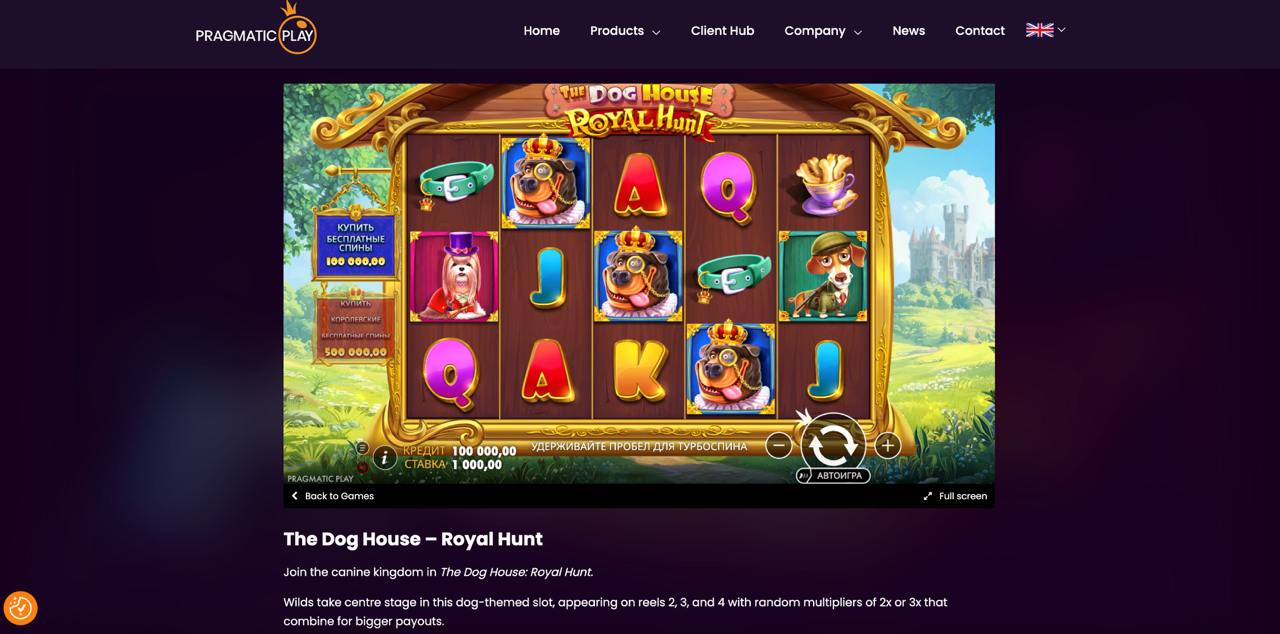1280x634 pixels.
Task: Open the News page
Action: 909,31
